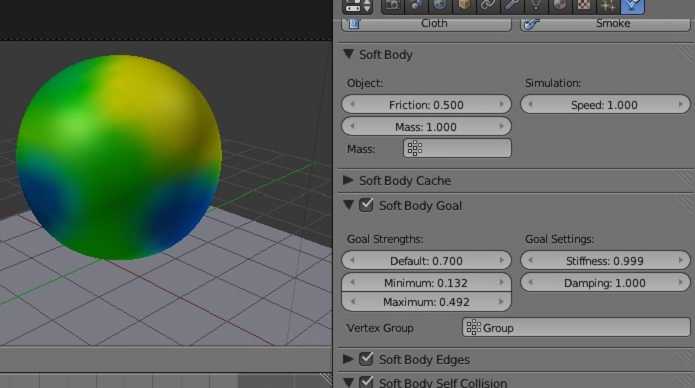Open the Object Data triangle icon
The height and width of the screenshot is (388, 695).
[x=535, y=5]
